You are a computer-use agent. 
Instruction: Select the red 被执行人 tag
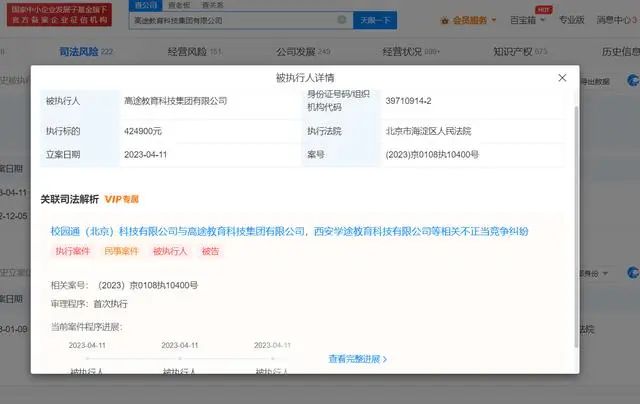tap(170, 251)
